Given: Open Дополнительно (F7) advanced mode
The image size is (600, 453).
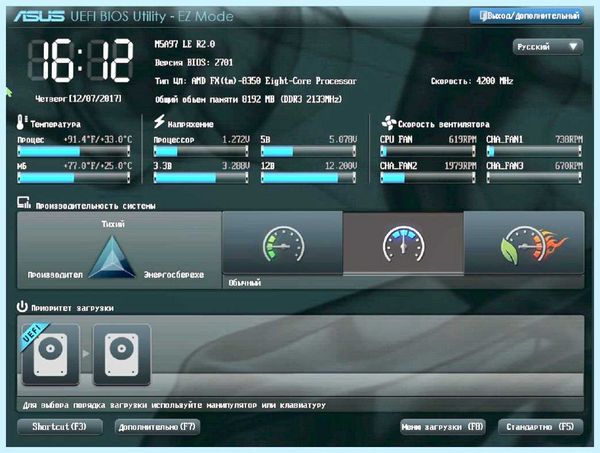Looking at the screenshot, I should [157, 427].
